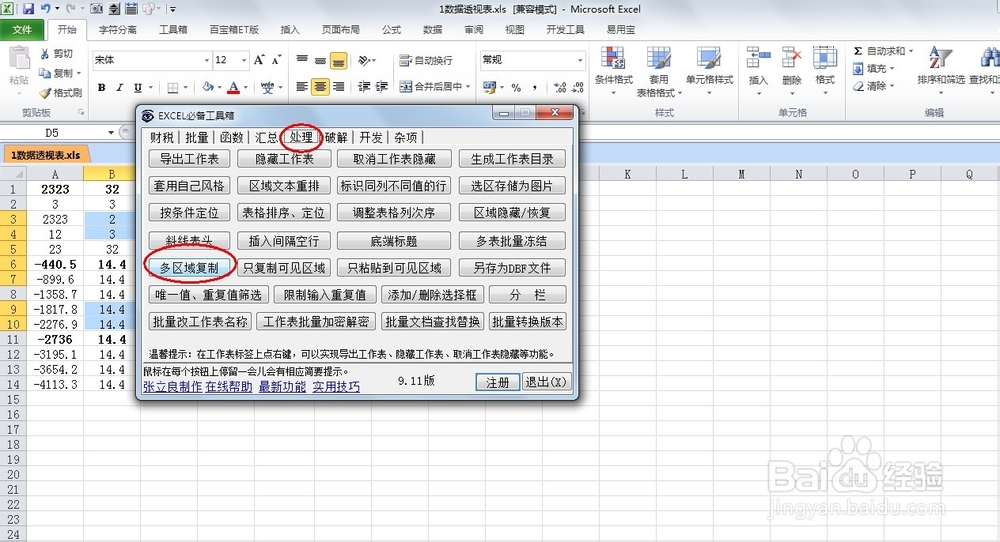Click the Format (格式) cells icon
This screenshot has width=1000, height=542.
click(825, 58)
